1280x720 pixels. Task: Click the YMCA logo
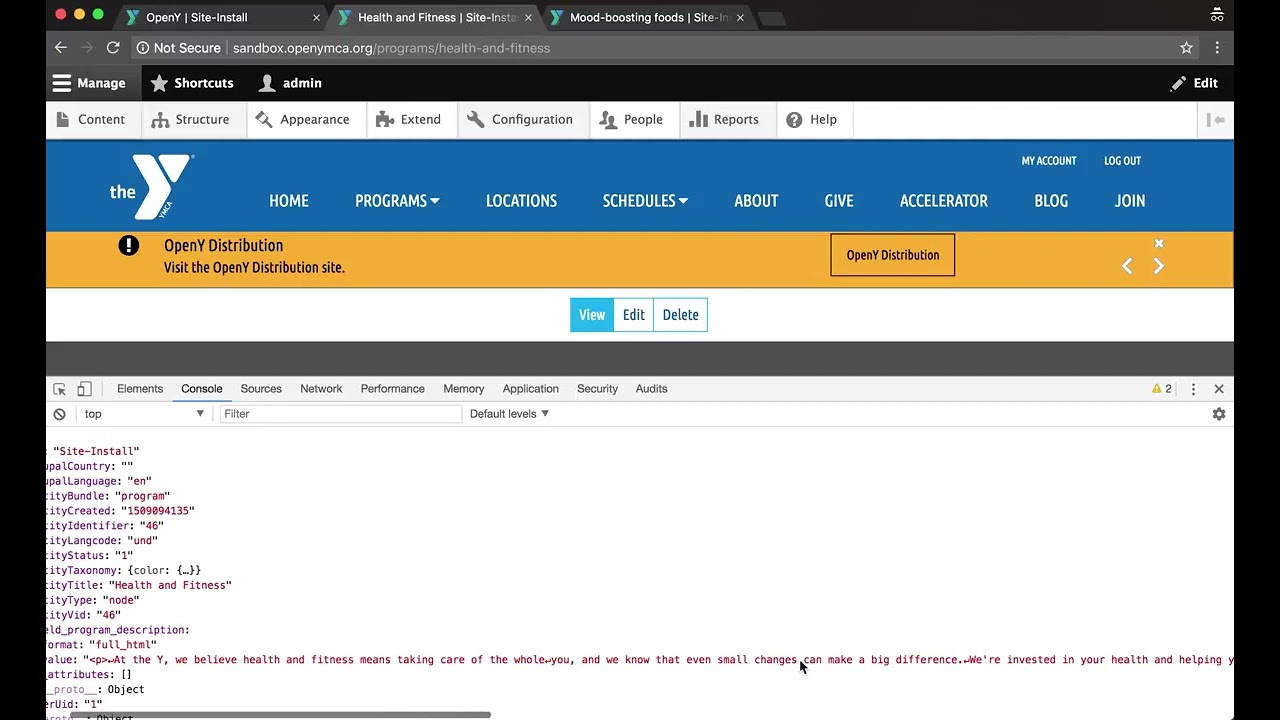point(152,186)
